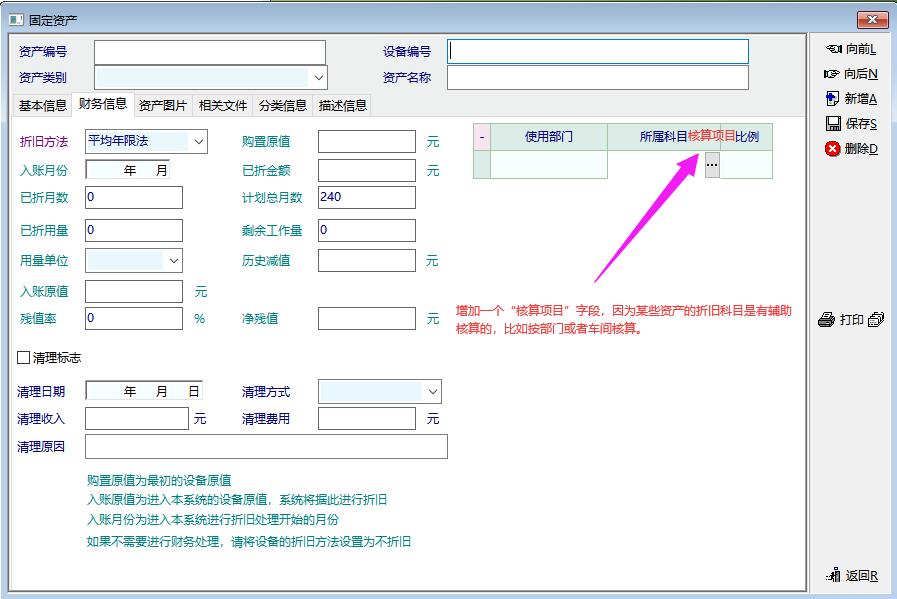Switch to the 基本信息 tab
Image resolution: width=897 pixels, height=599 pixels.
[x=43, y=105]
